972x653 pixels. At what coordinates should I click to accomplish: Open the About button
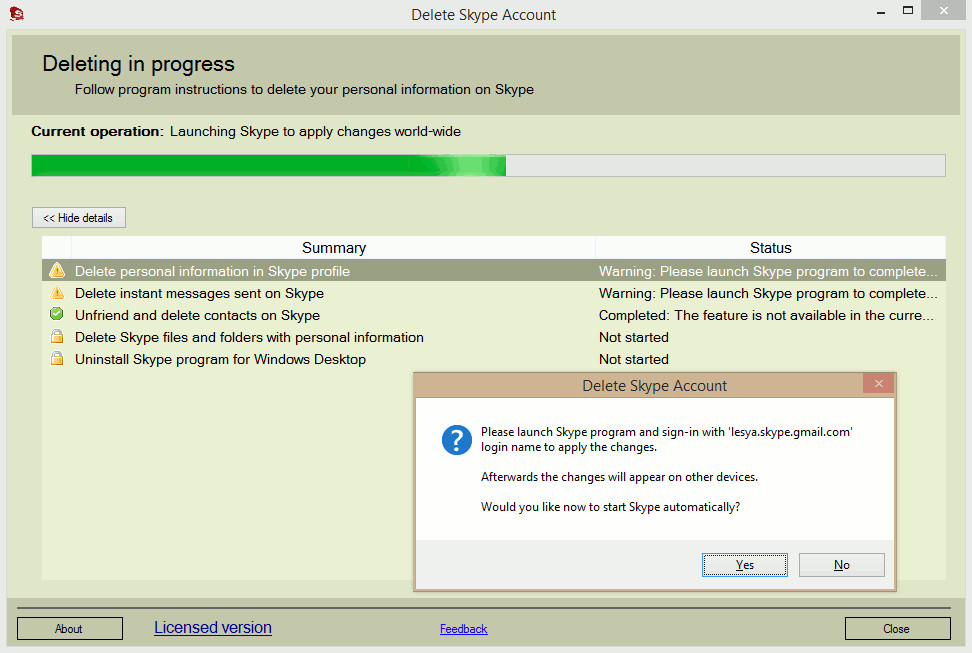[69, 628]
